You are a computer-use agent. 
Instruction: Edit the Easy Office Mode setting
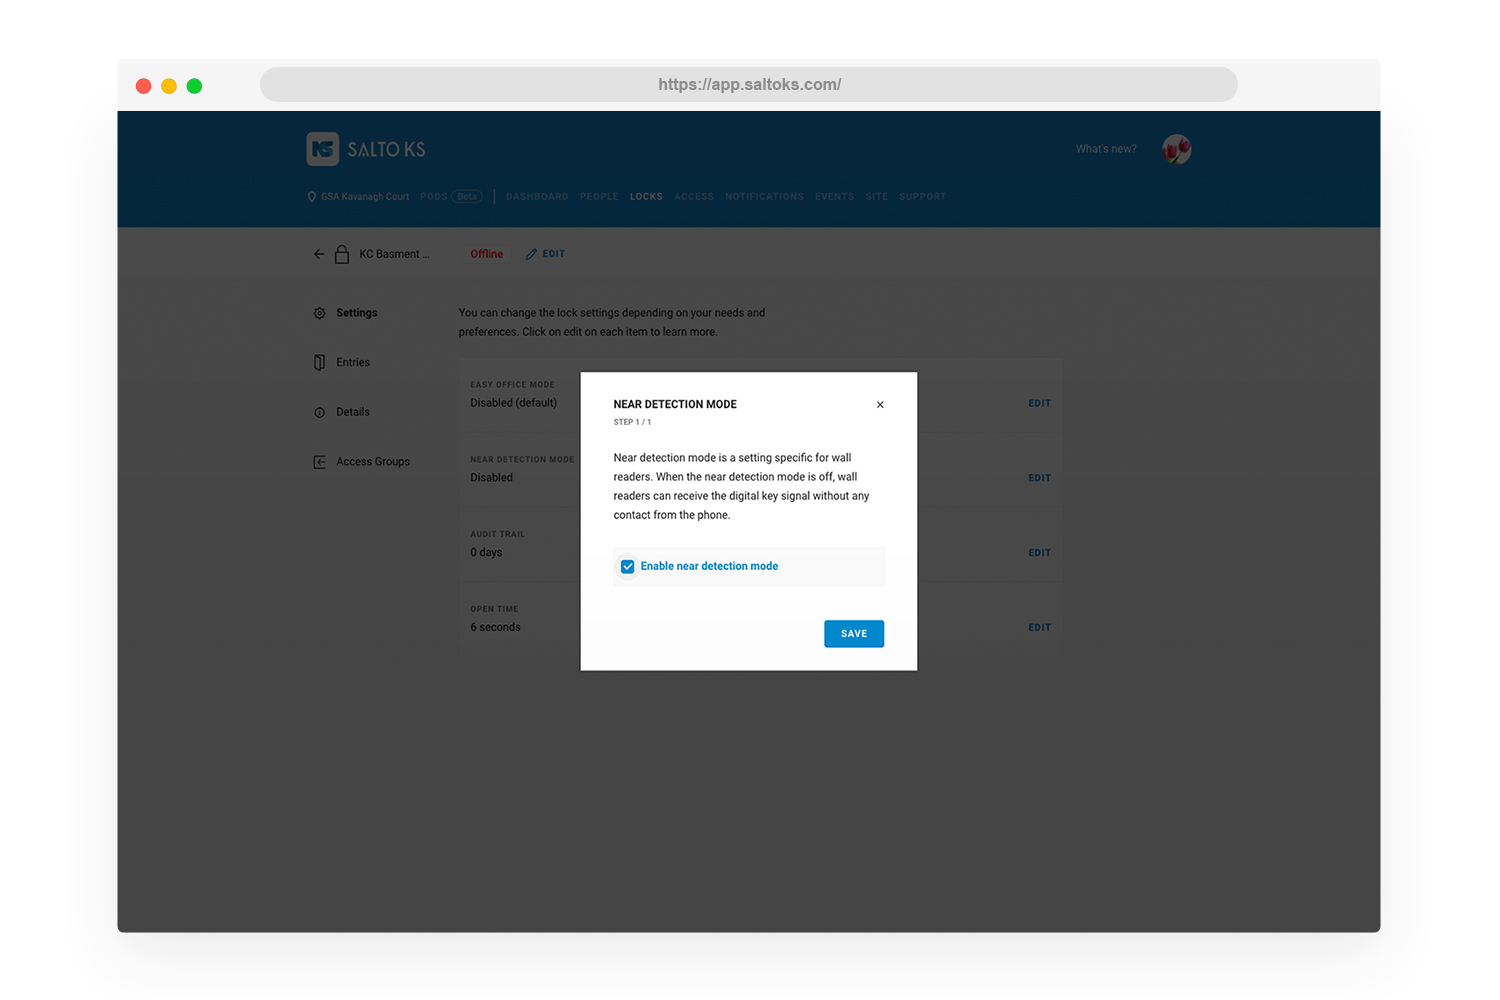[x=1039, y=404]
